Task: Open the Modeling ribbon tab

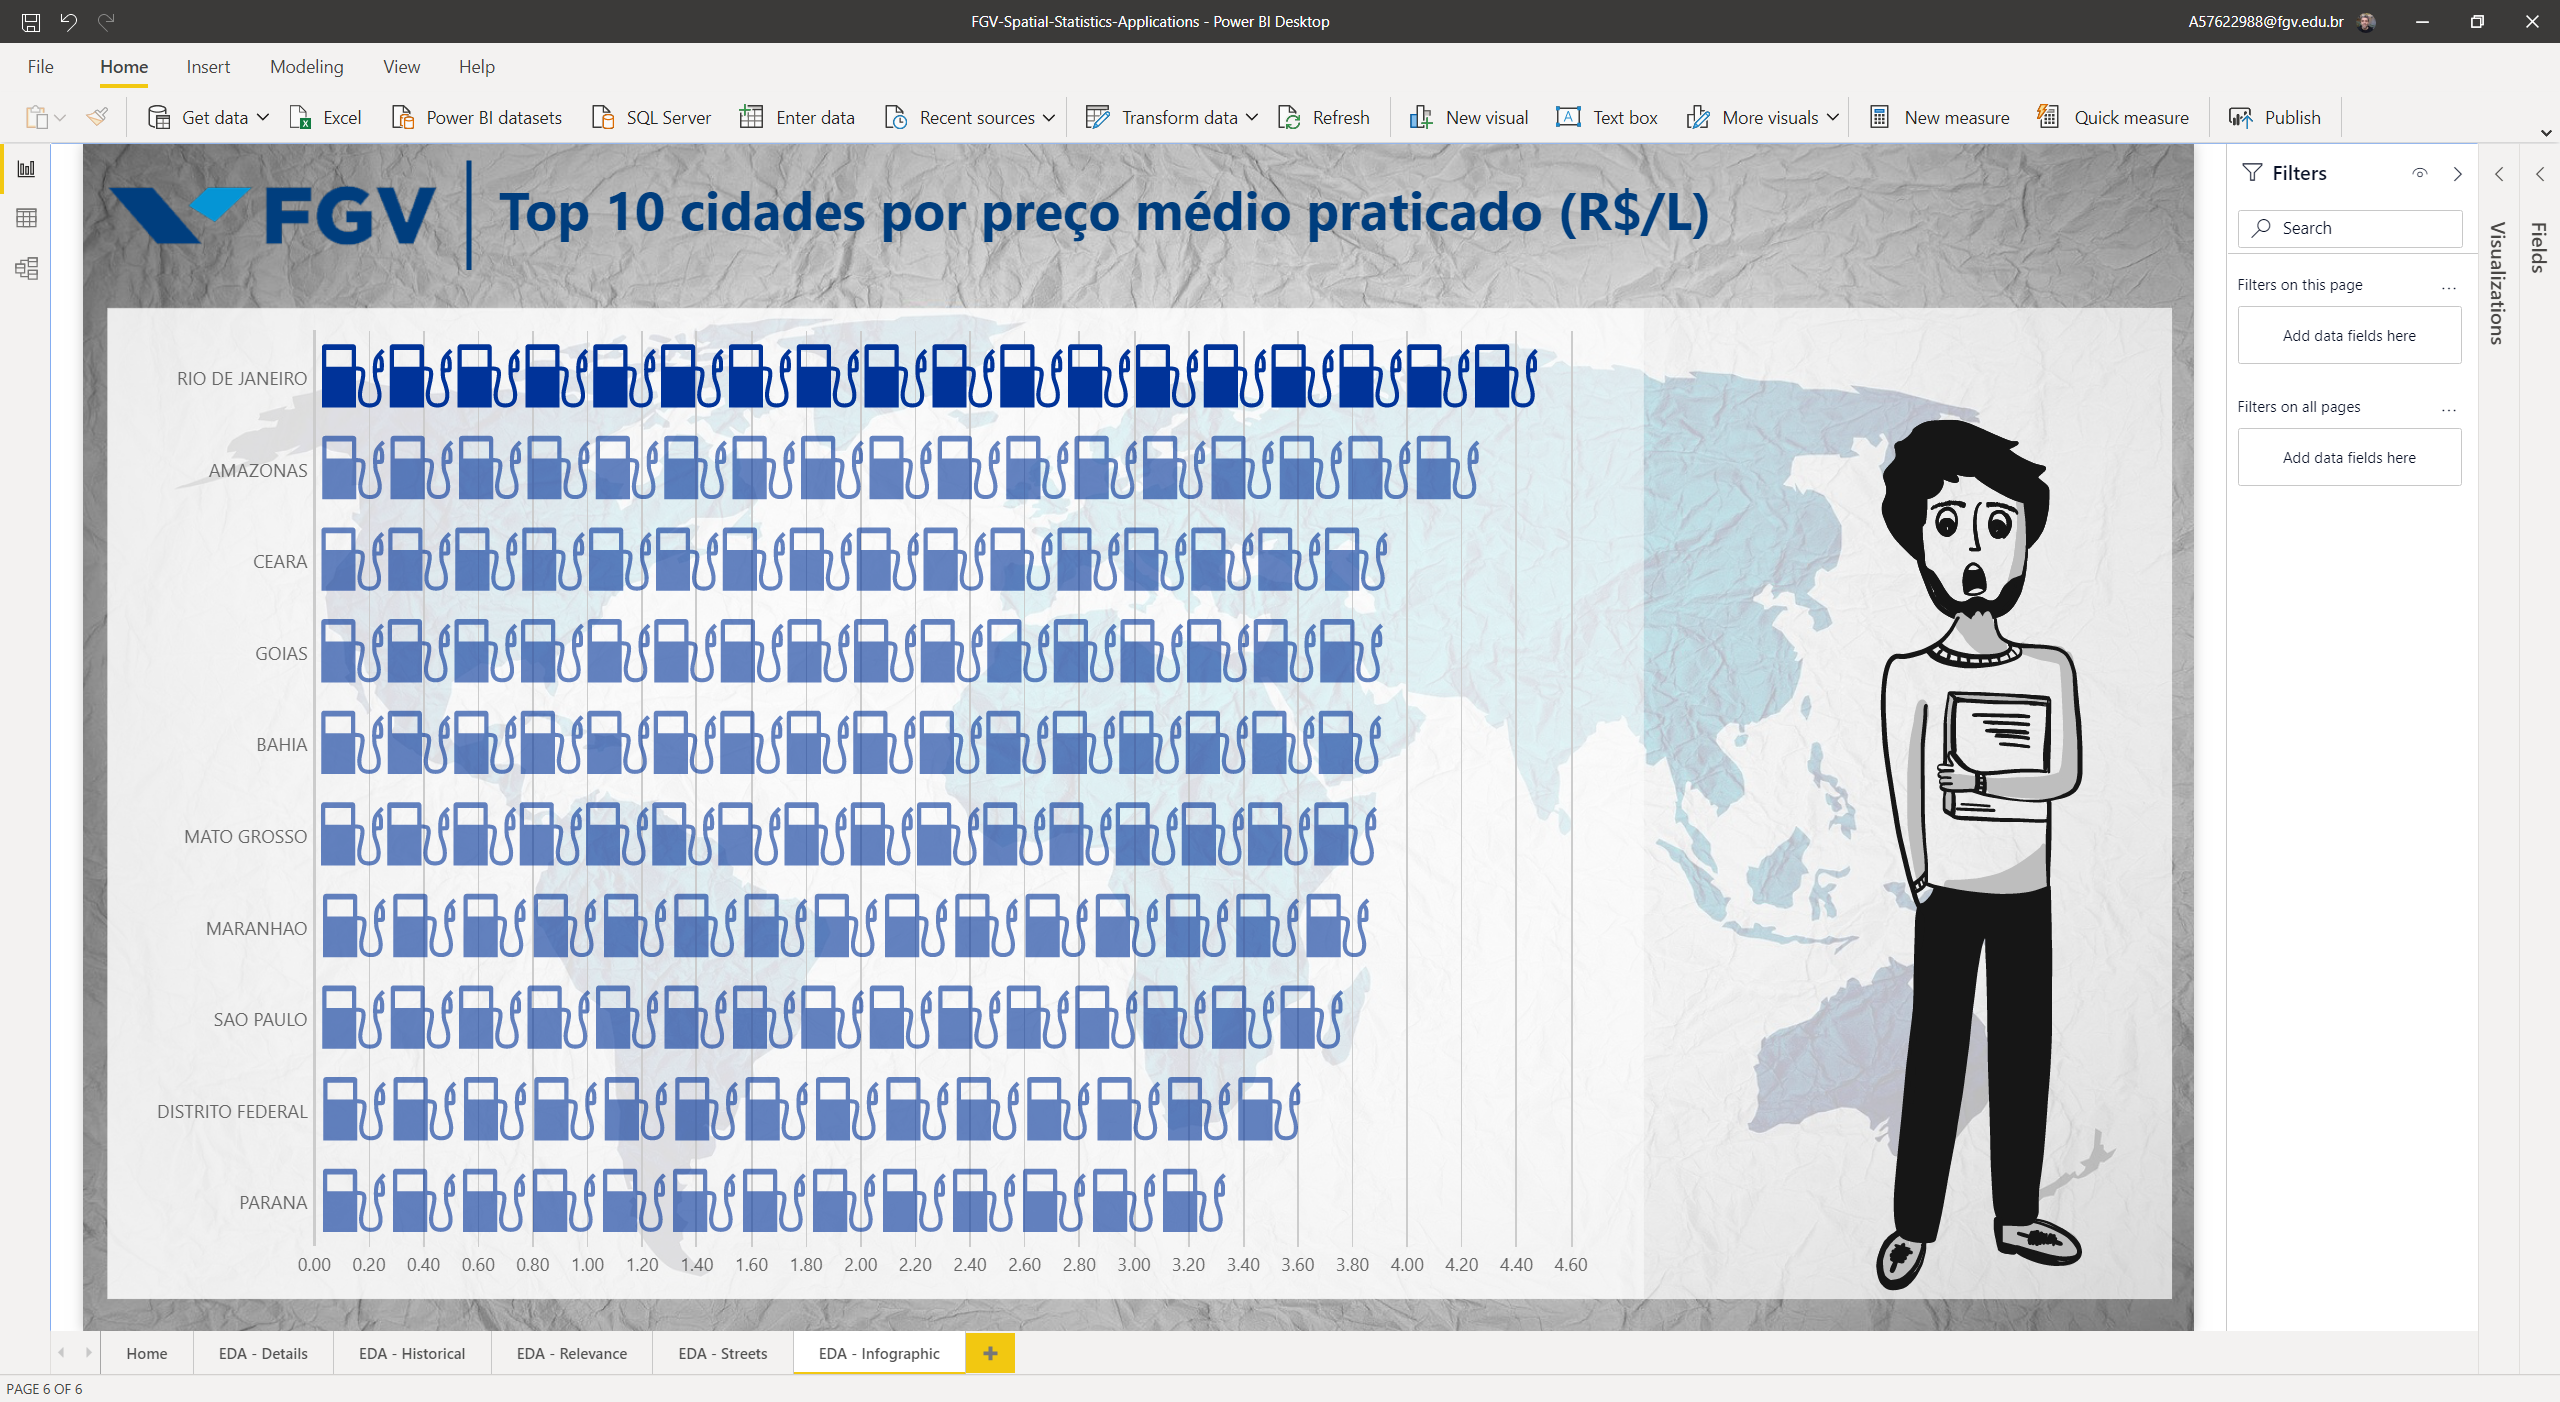Action: pos(306,67)
